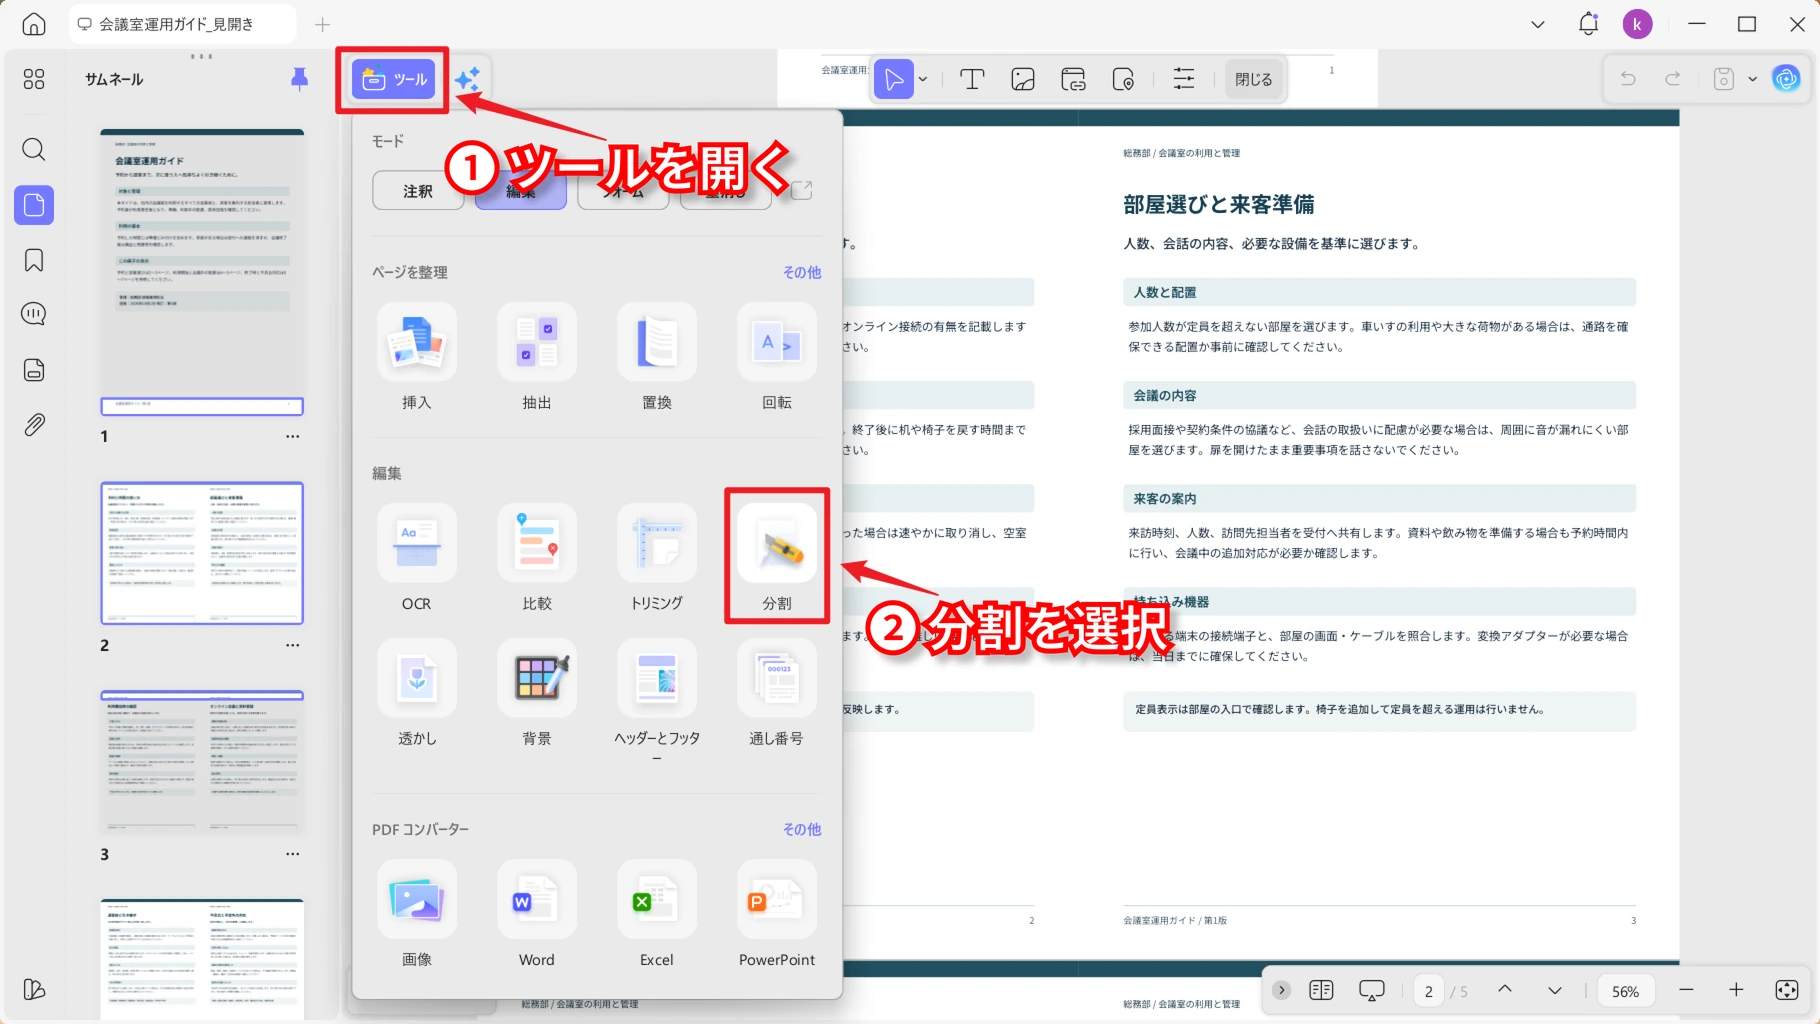Open the dropdown beside the cursor tool

923,79
